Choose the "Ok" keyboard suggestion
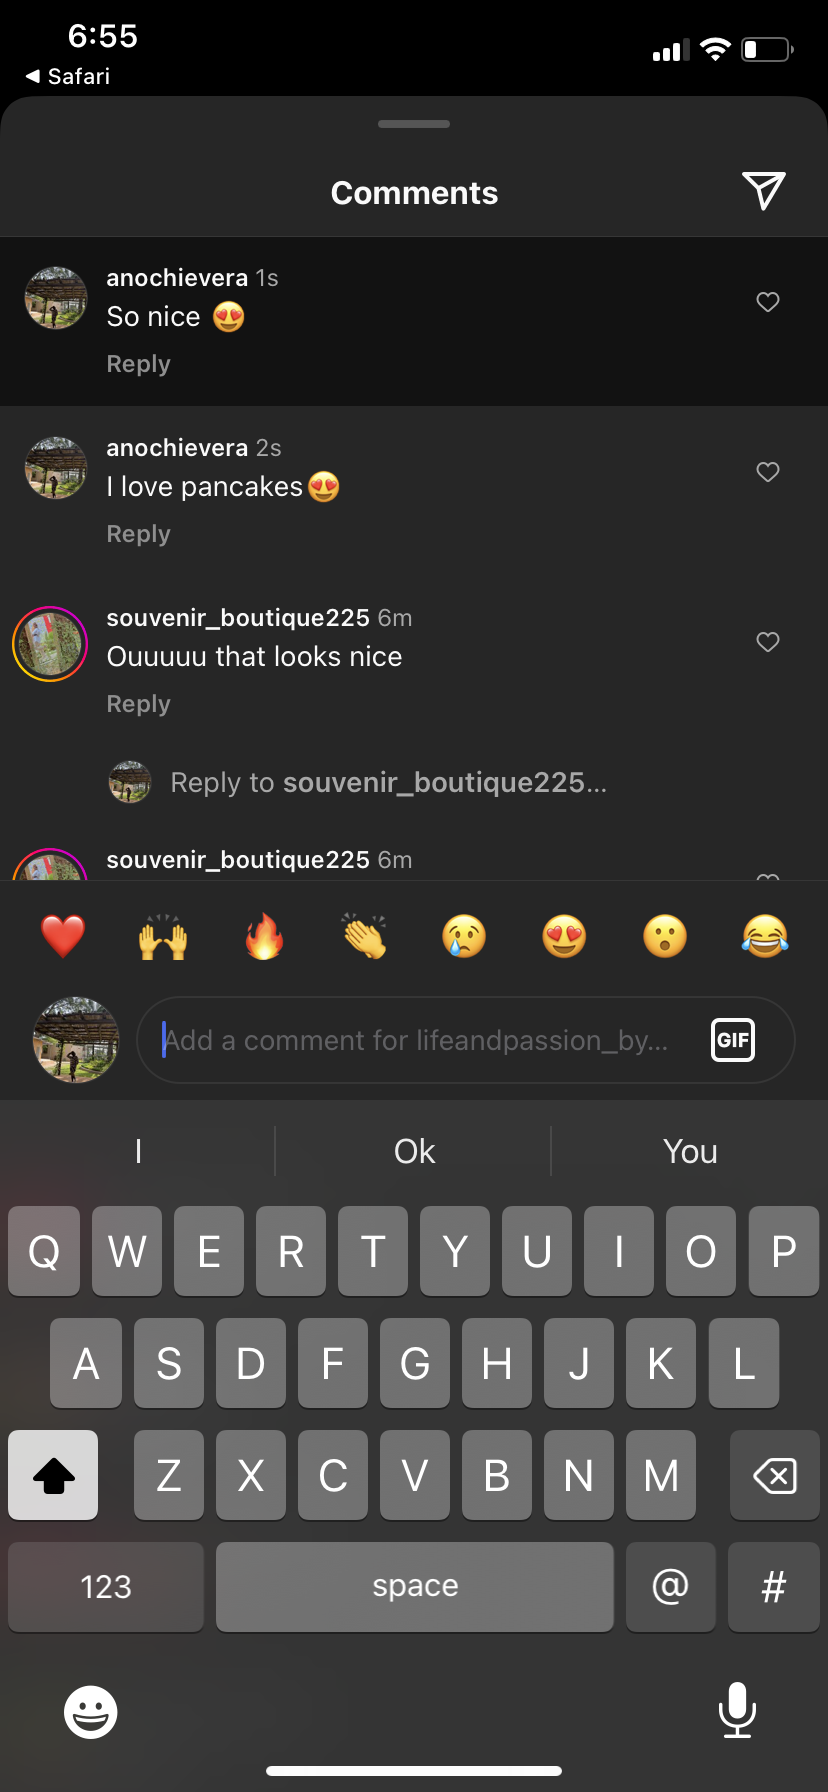The height and width of the screenshot is (1792, 828). pyautogui.click(x=414, y=1151)
